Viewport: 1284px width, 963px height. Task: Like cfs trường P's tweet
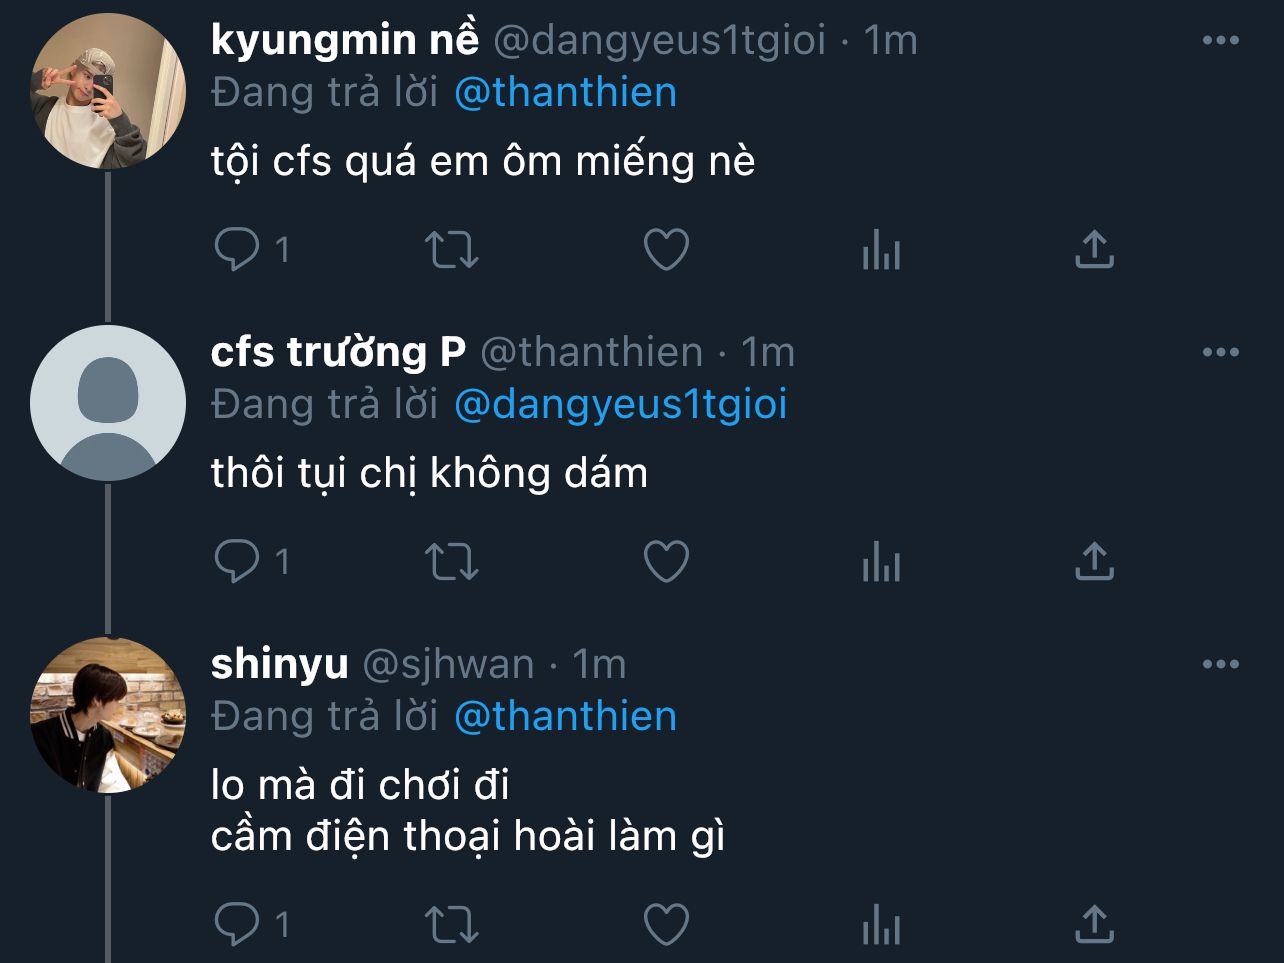(x=666, y=562)
